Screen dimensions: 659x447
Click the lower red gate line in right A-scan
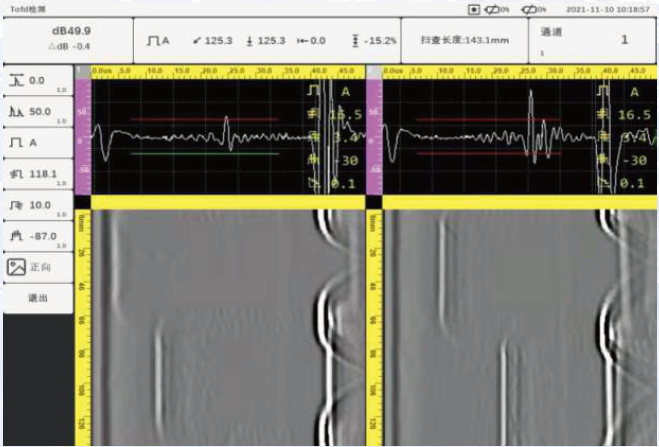click(489, 154)
